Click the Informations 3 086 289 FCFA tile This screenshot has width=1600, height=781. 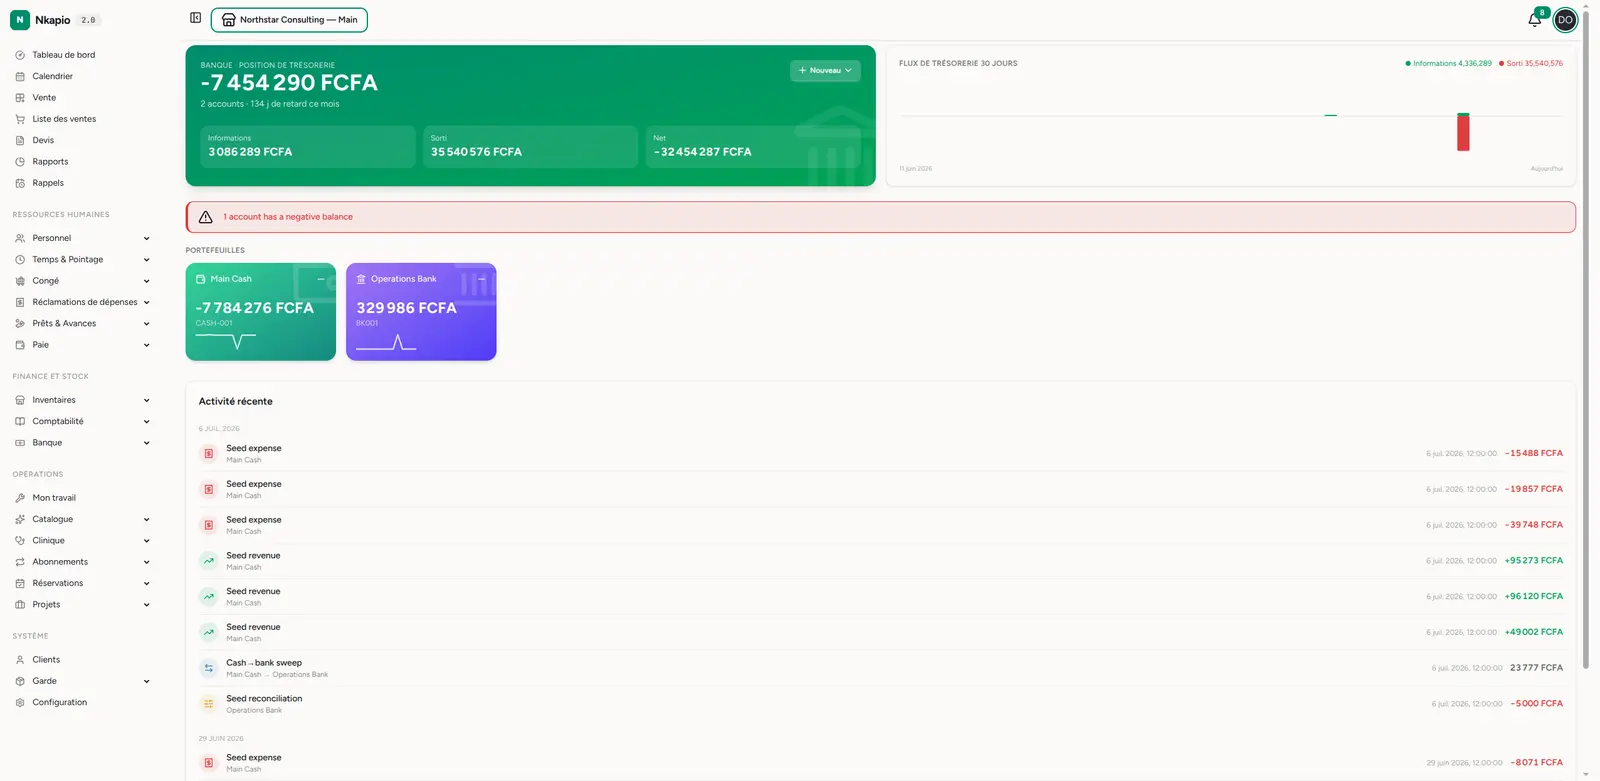pyautogui.click(x=308, y=146)
